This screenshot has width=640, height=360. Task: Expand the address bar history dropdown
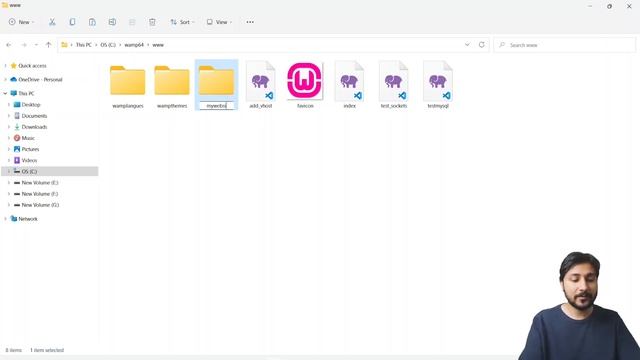tap(467, 45)
